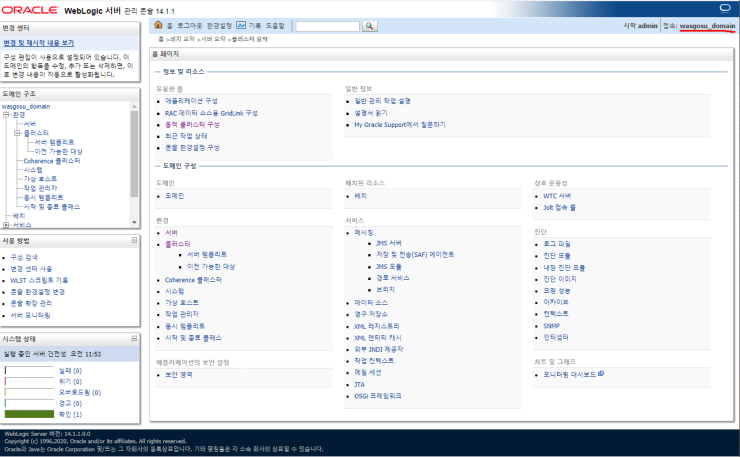
Task: Focus the toolbar search input field
Action: click(x=328, y=26)
